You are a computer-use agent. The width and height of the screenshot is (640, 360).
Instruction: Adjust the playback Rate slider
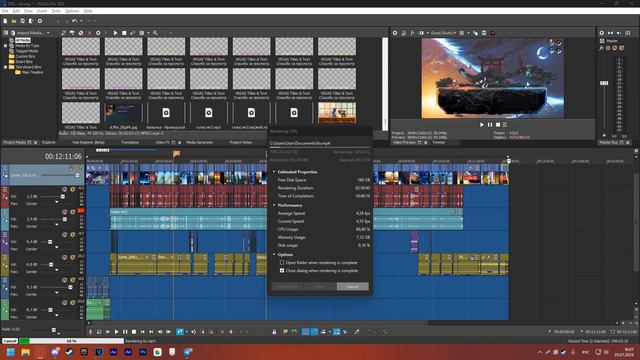tap(53, 330)
